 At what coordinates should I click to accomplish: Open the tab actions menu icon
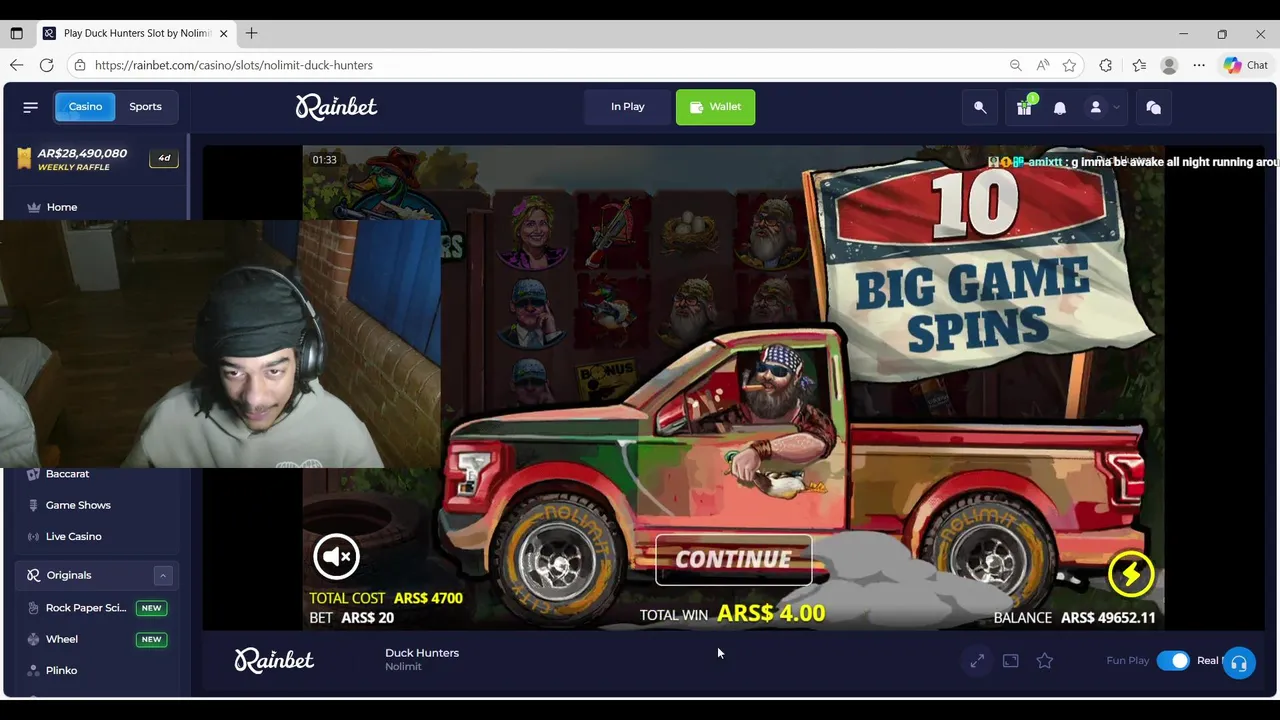coord(16,33)
